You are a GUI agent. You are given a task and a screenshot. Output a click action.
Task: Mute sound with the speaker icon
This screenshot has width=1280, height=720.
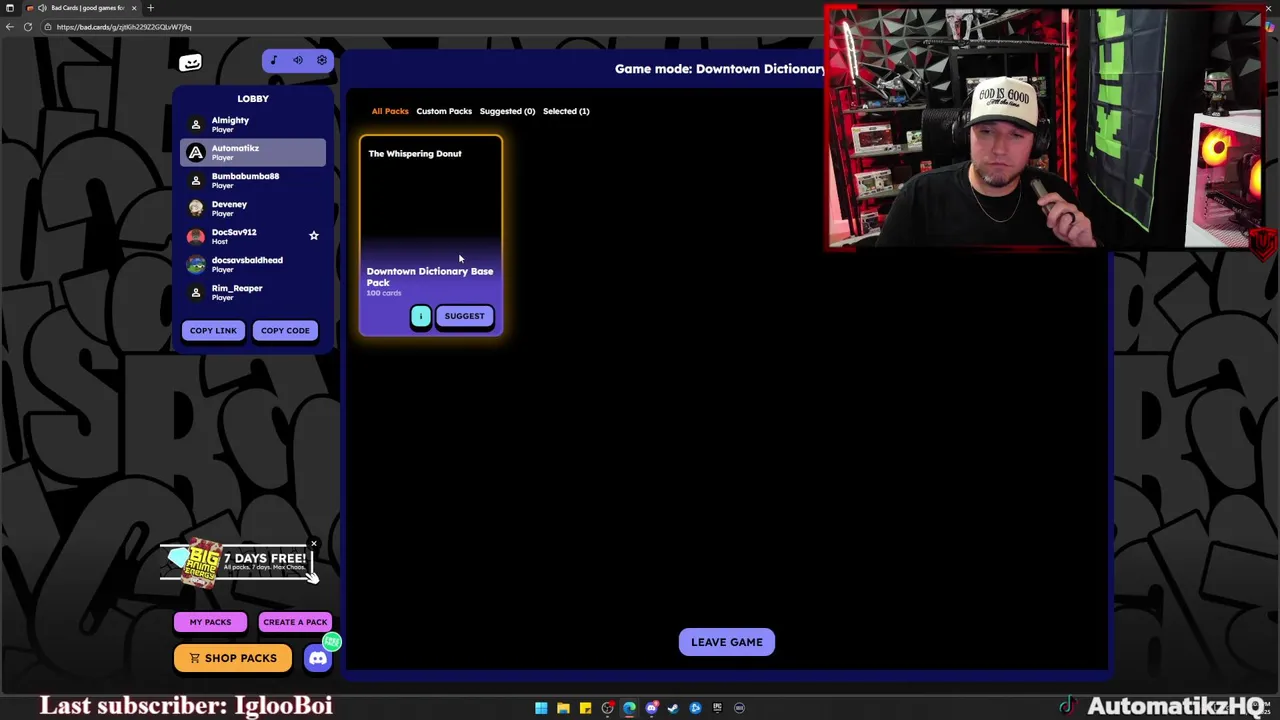point(298,60)
